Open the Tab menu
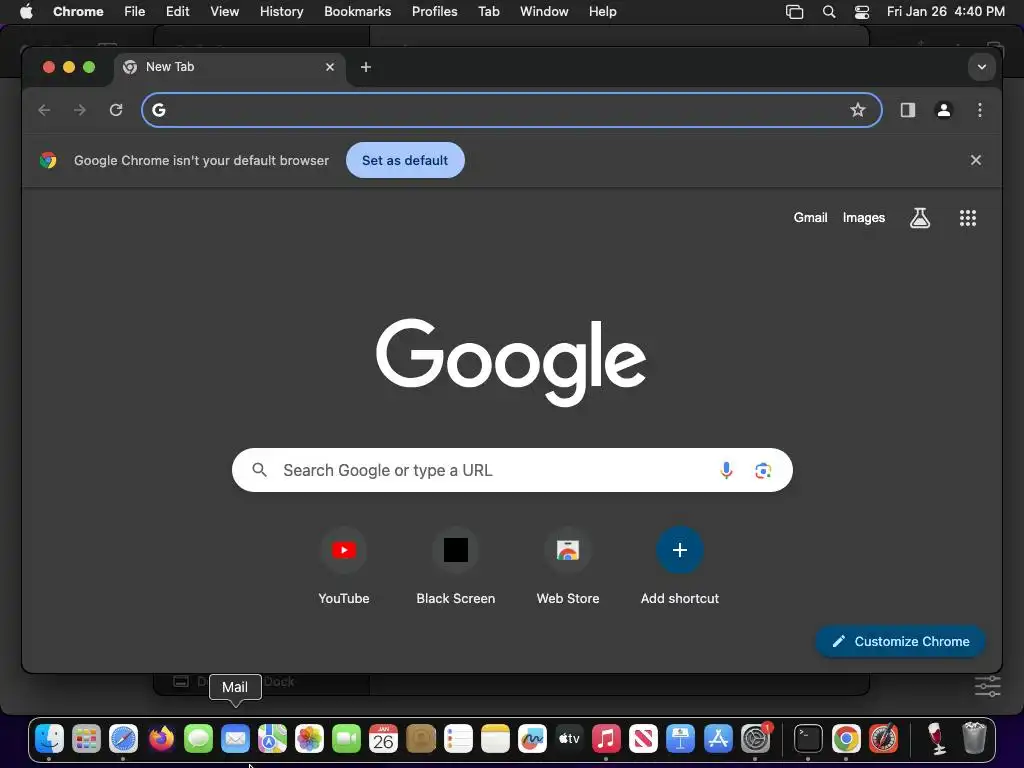 pyautogui.click(x=488, y=11)
